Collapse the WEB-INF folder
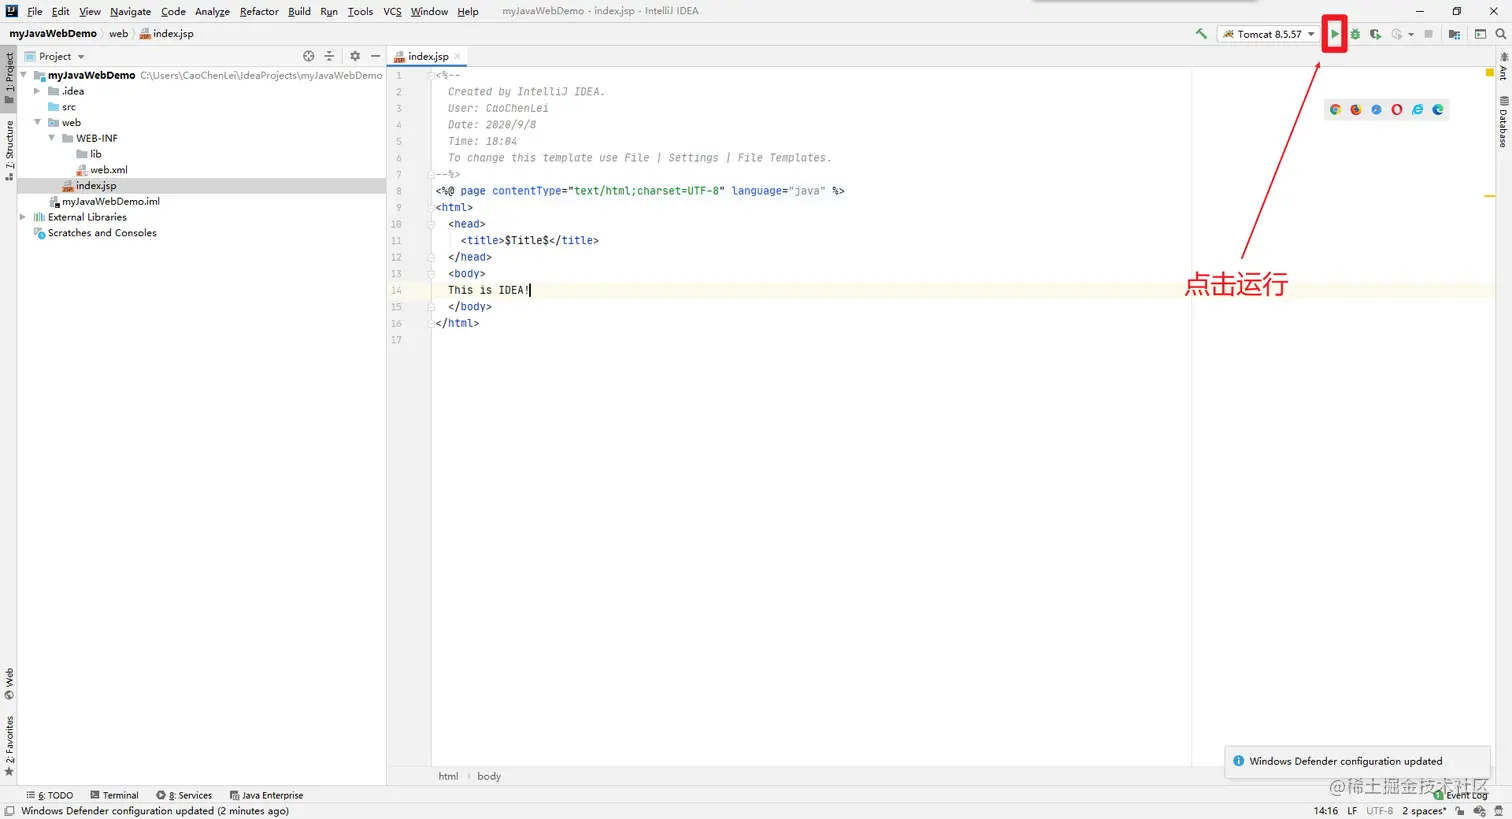 pos(52,138)
